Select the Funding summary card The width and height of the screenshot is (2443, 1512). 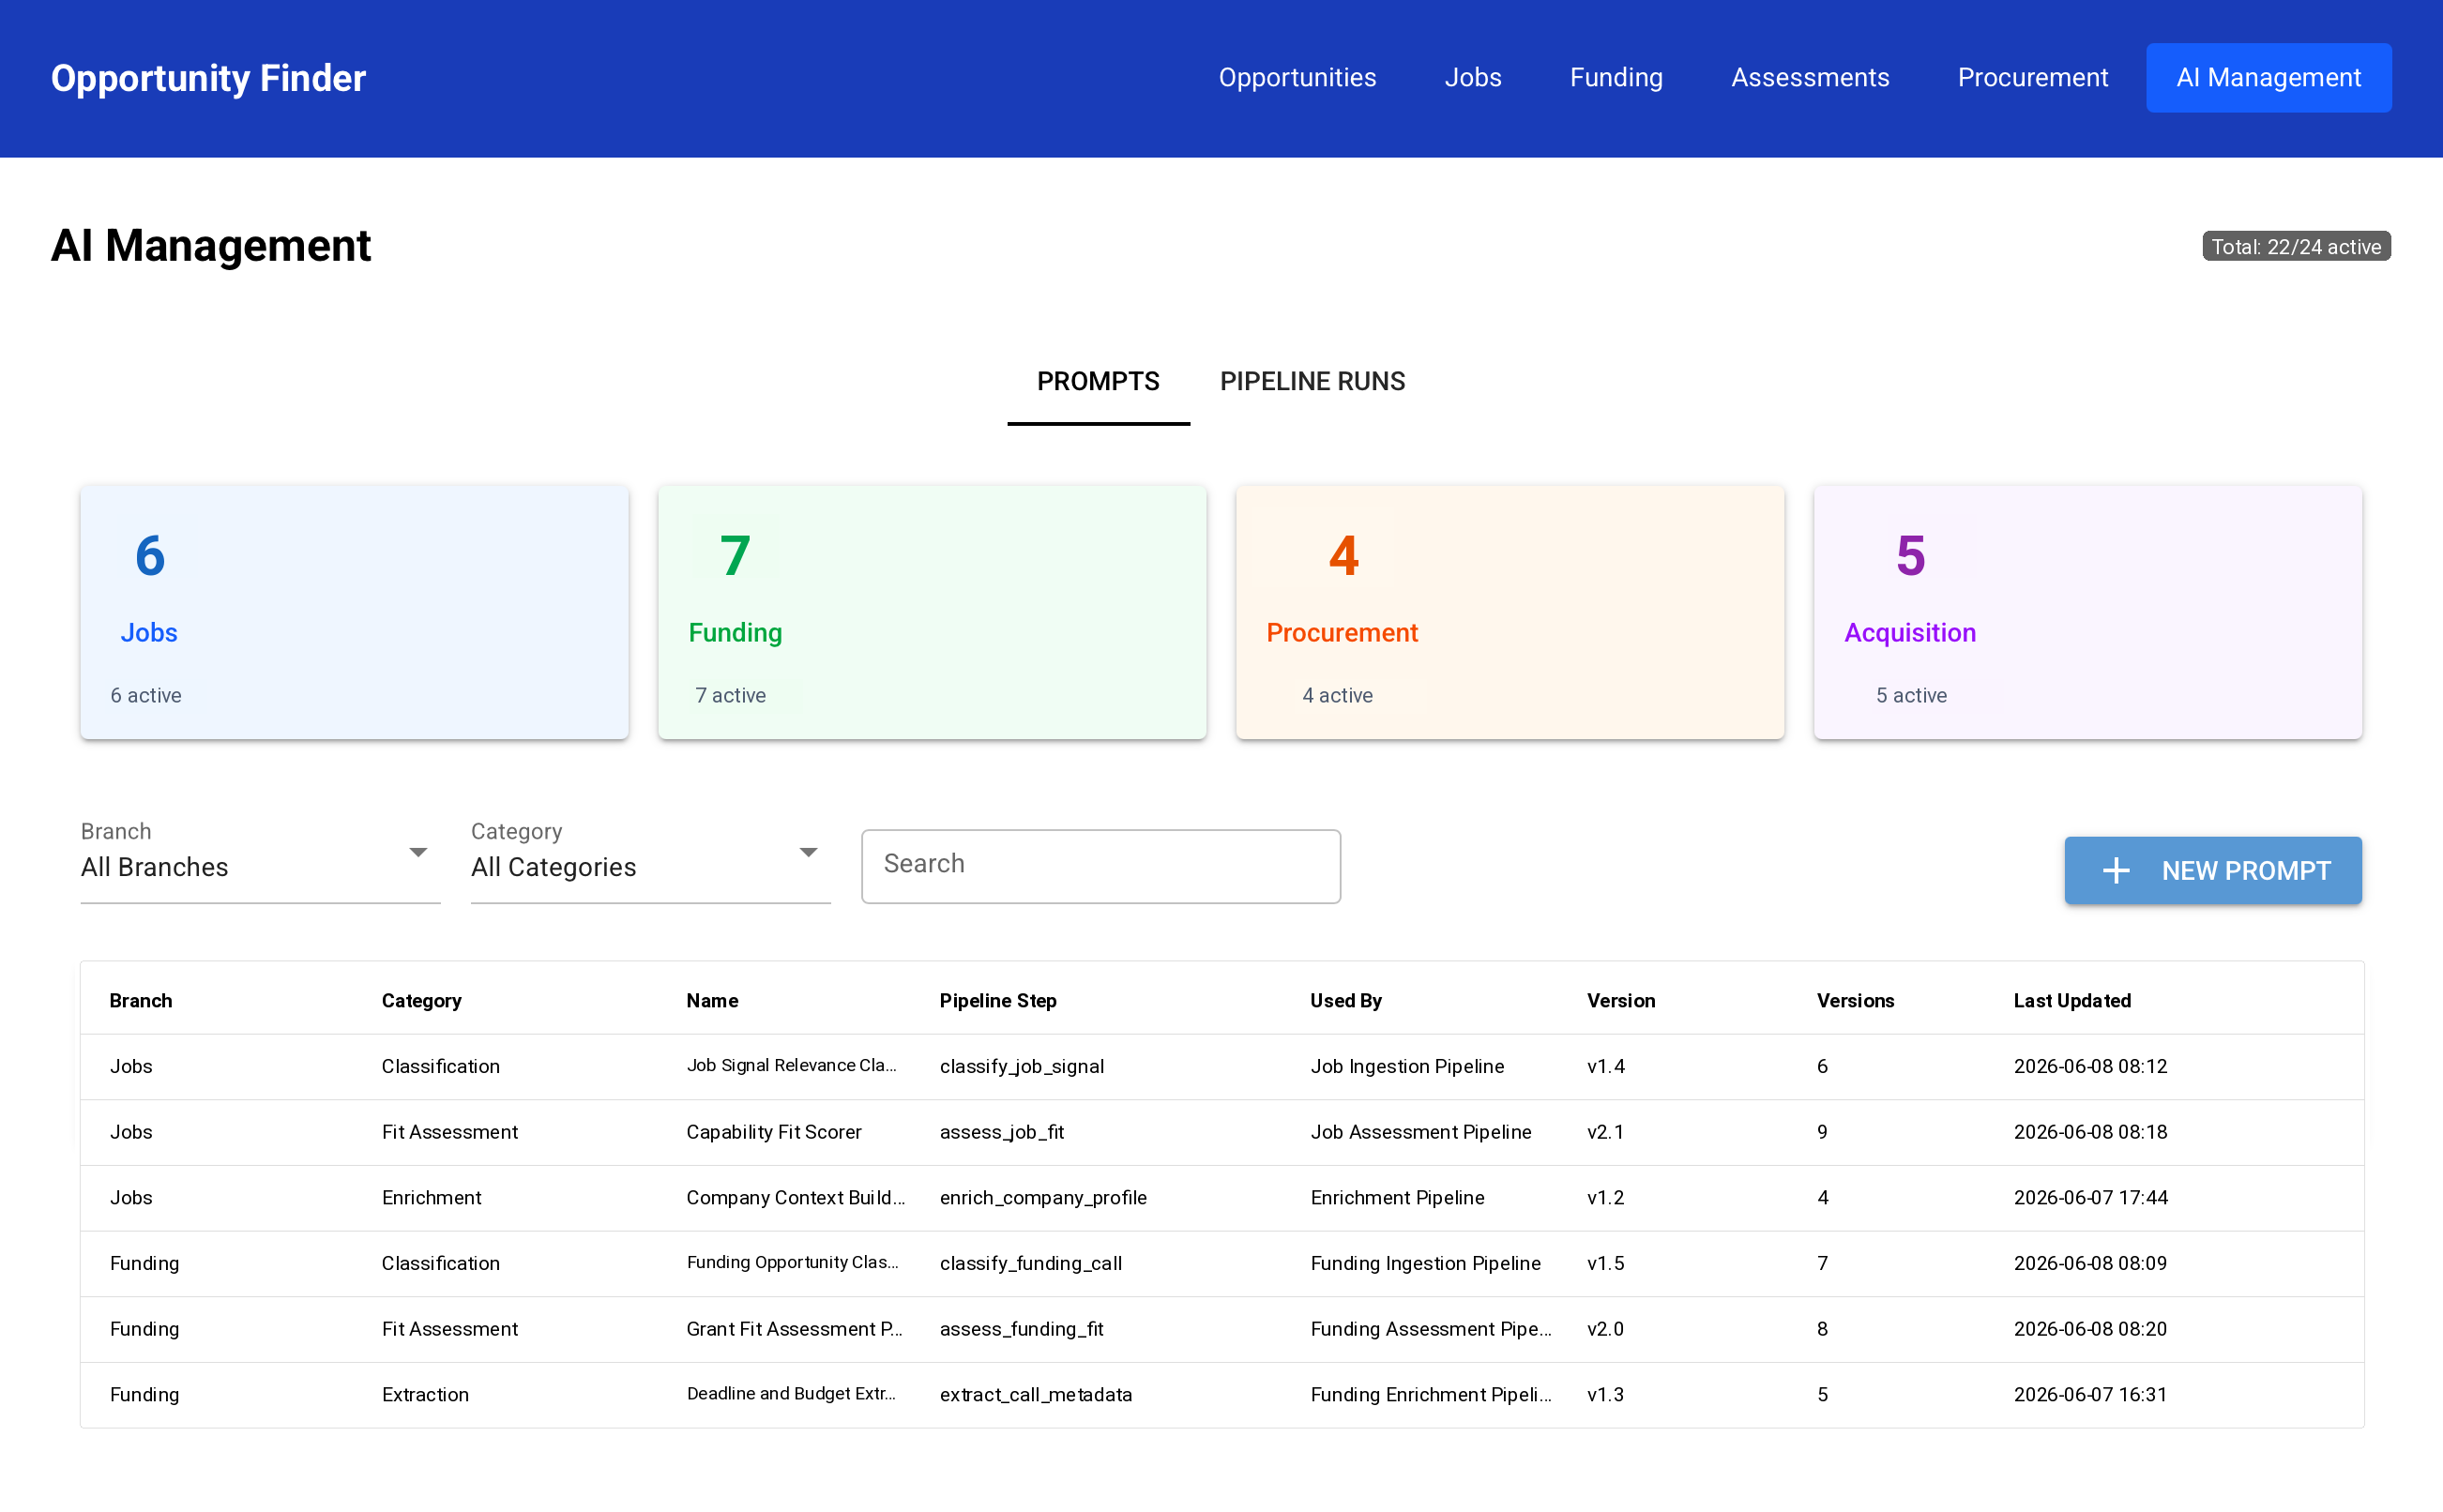[x=932, y=612]
